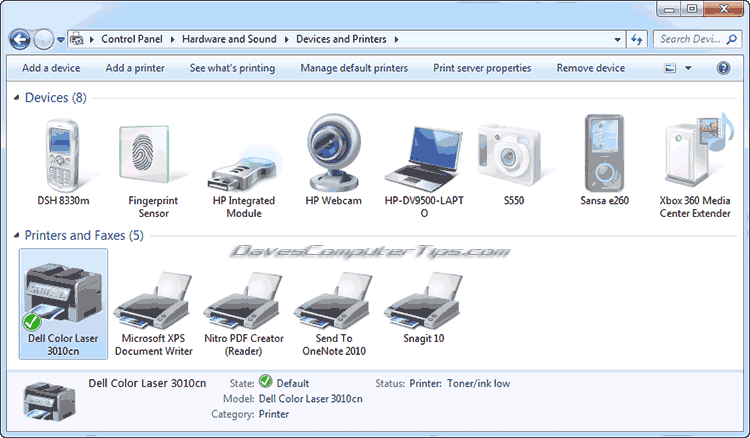Click Add a printer
750x438 pixels.
click(x=135, y=68)
